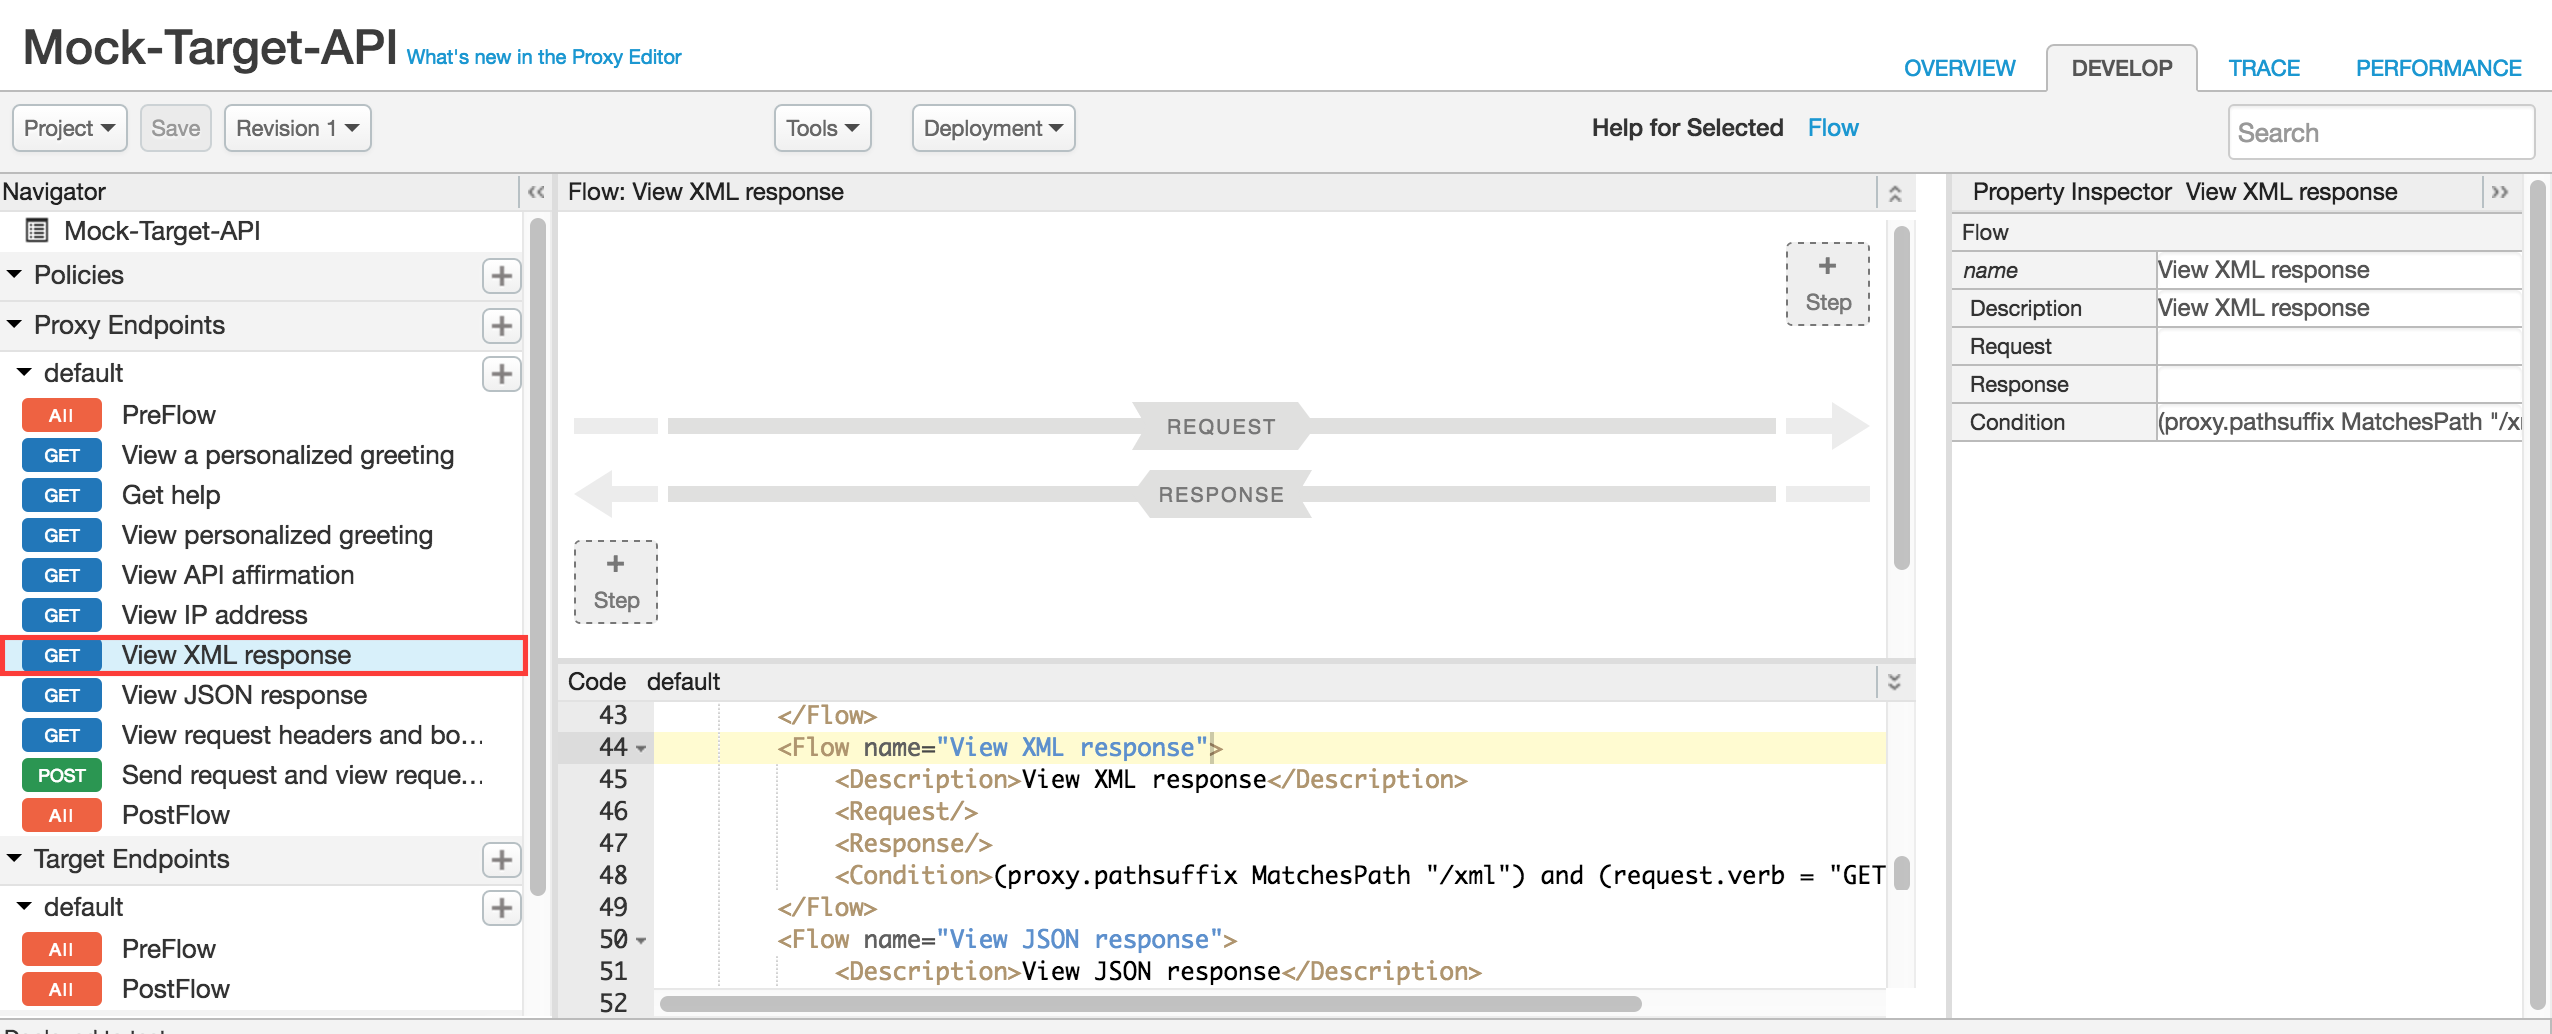Select the View JSON response flow
2552x1034 pixels.
[243, 694]
